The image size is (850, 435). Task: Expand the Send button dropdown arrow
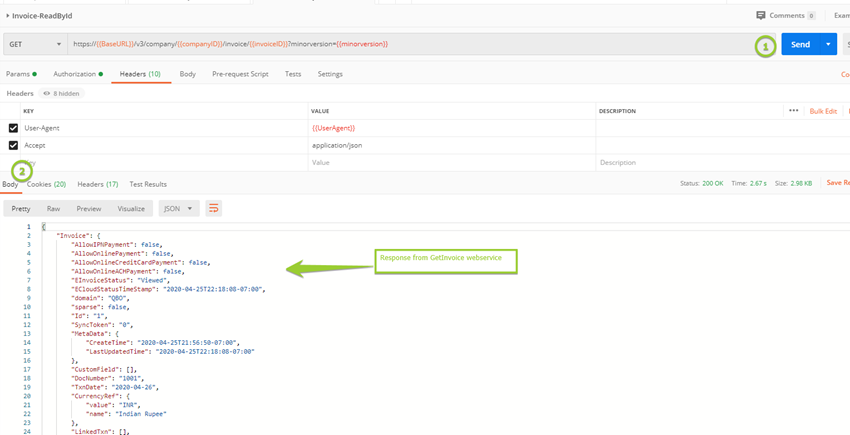coord(828,45)
